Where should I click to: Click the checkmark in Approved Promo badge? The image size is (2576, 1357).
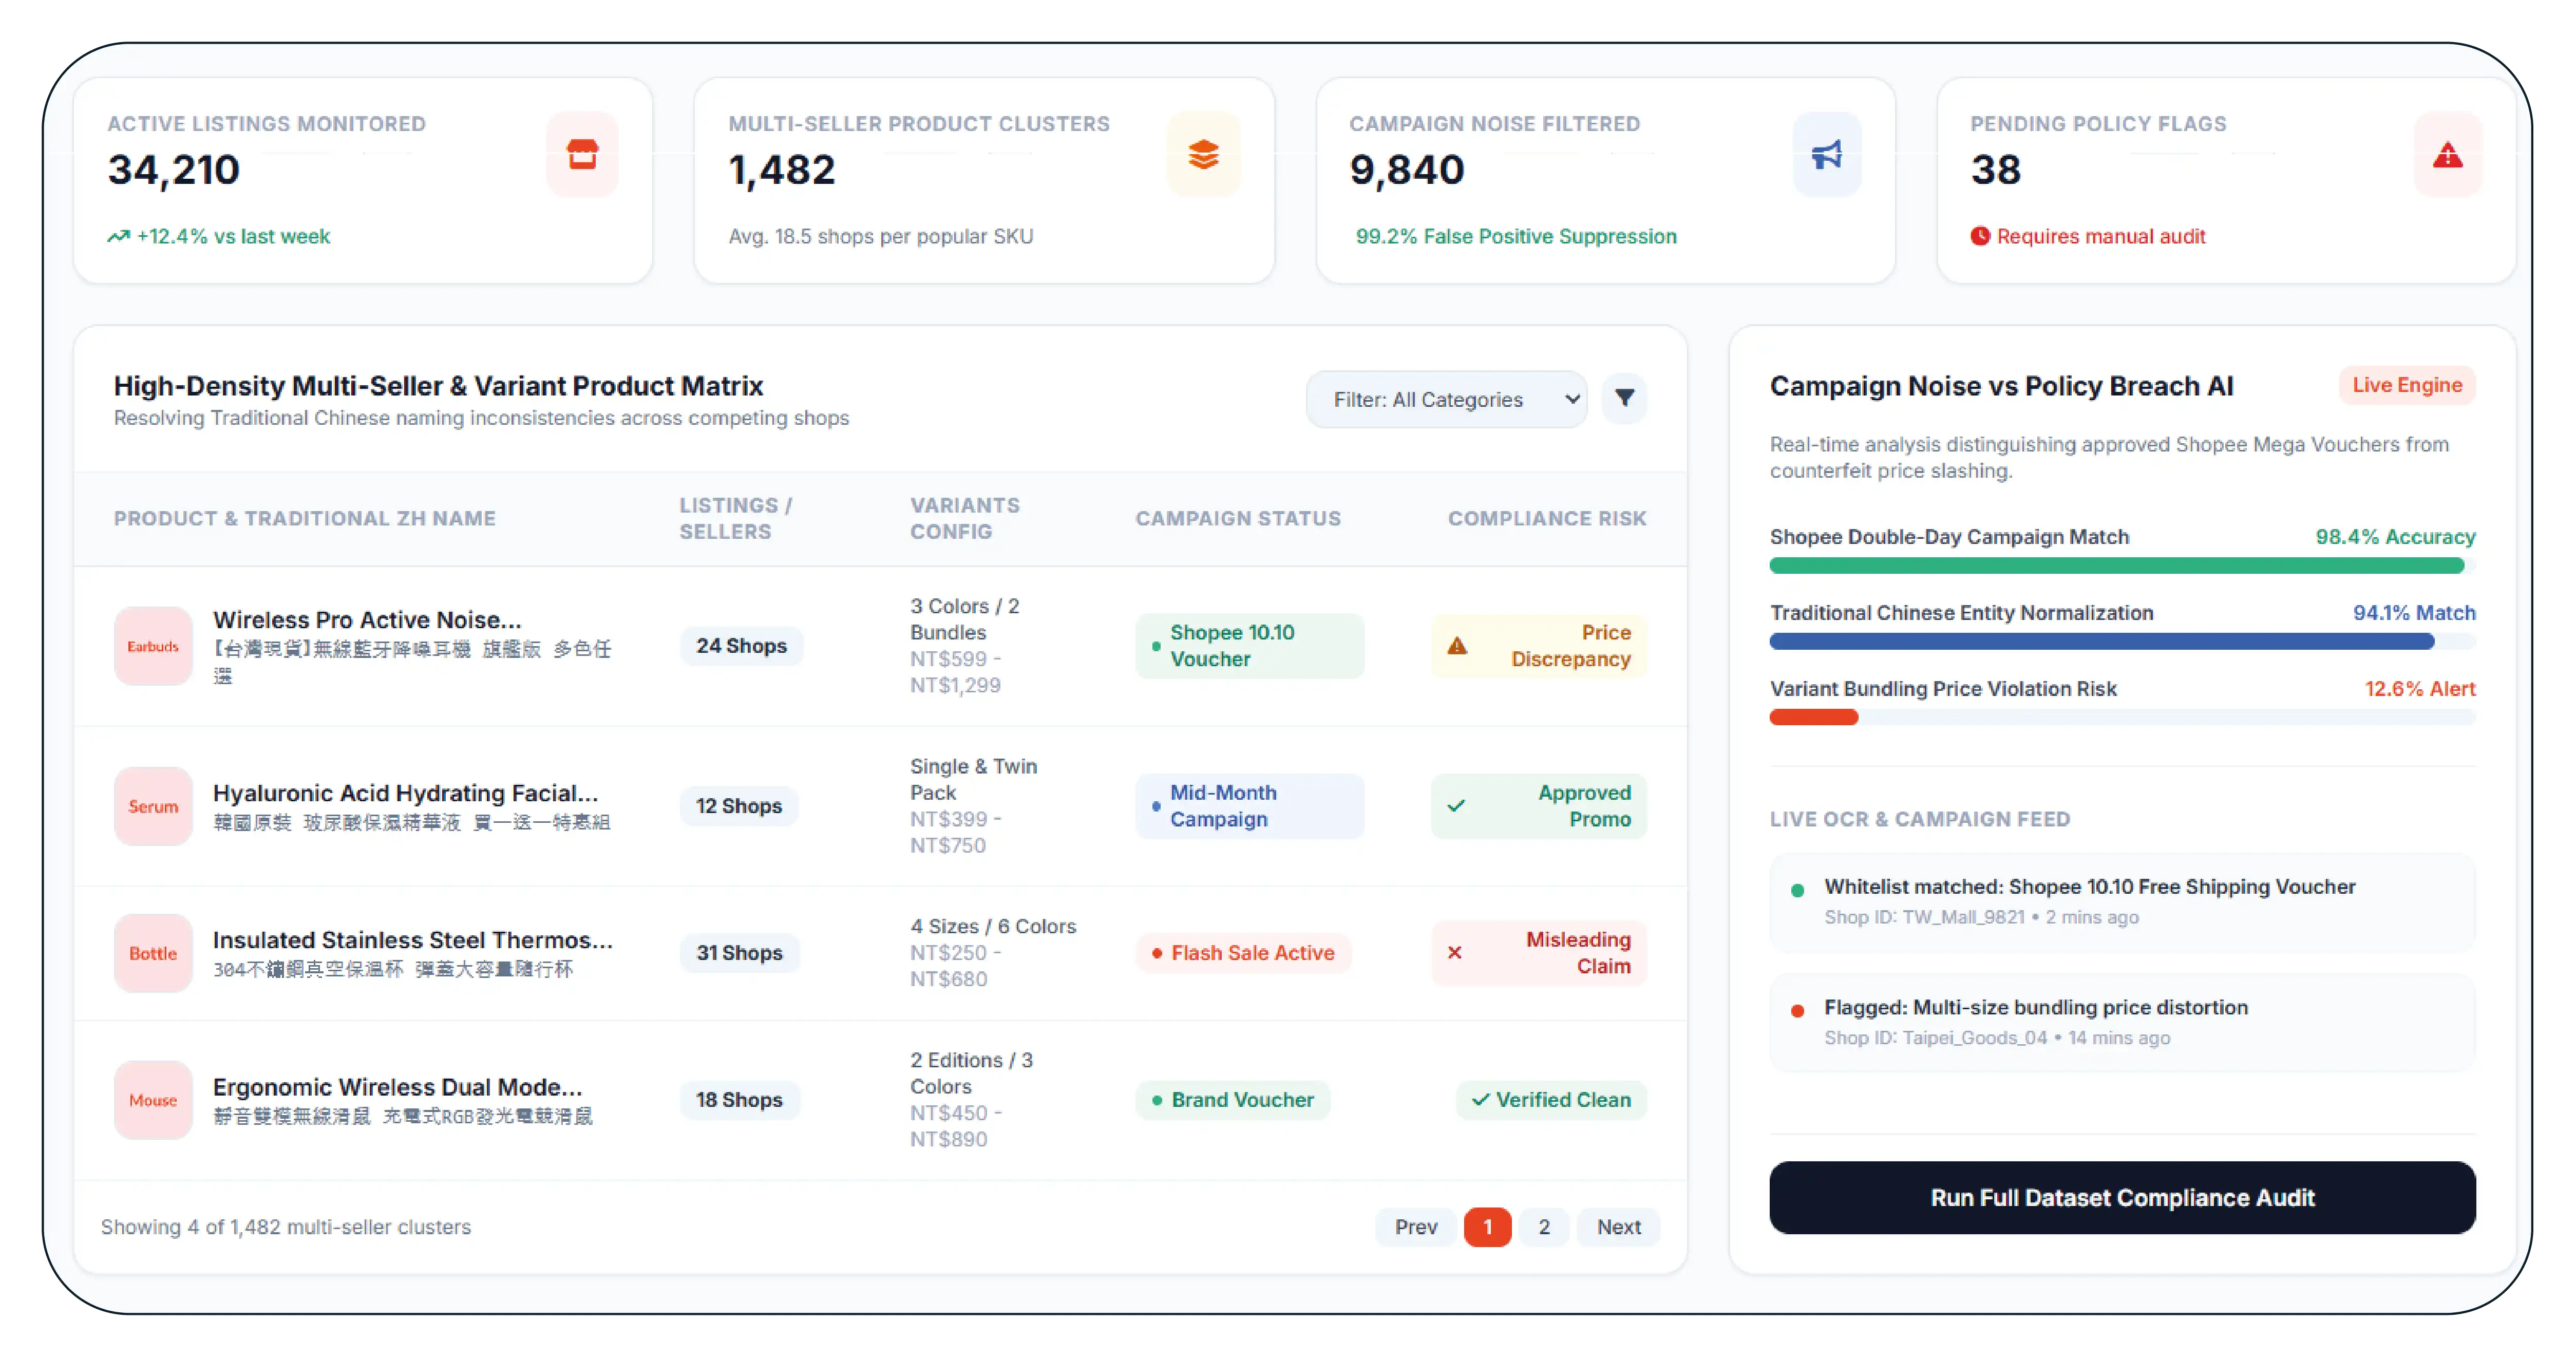click(x=1456, y=806)
